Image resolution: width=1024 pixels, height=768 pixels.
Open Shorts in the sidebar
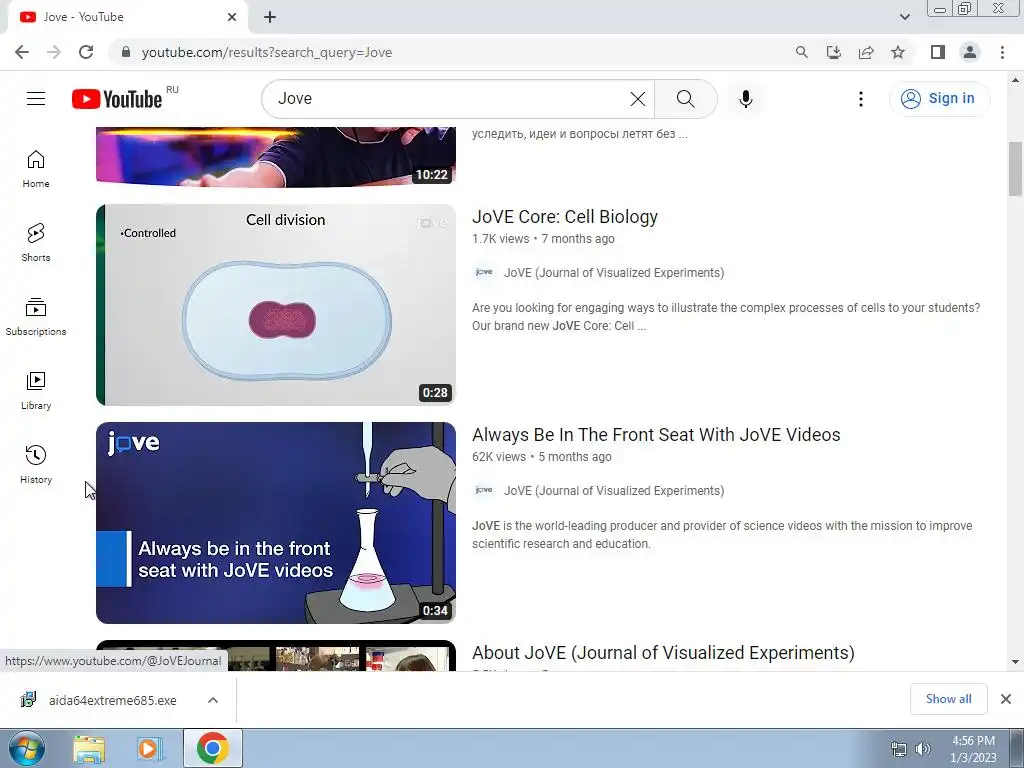click(36, 243)
